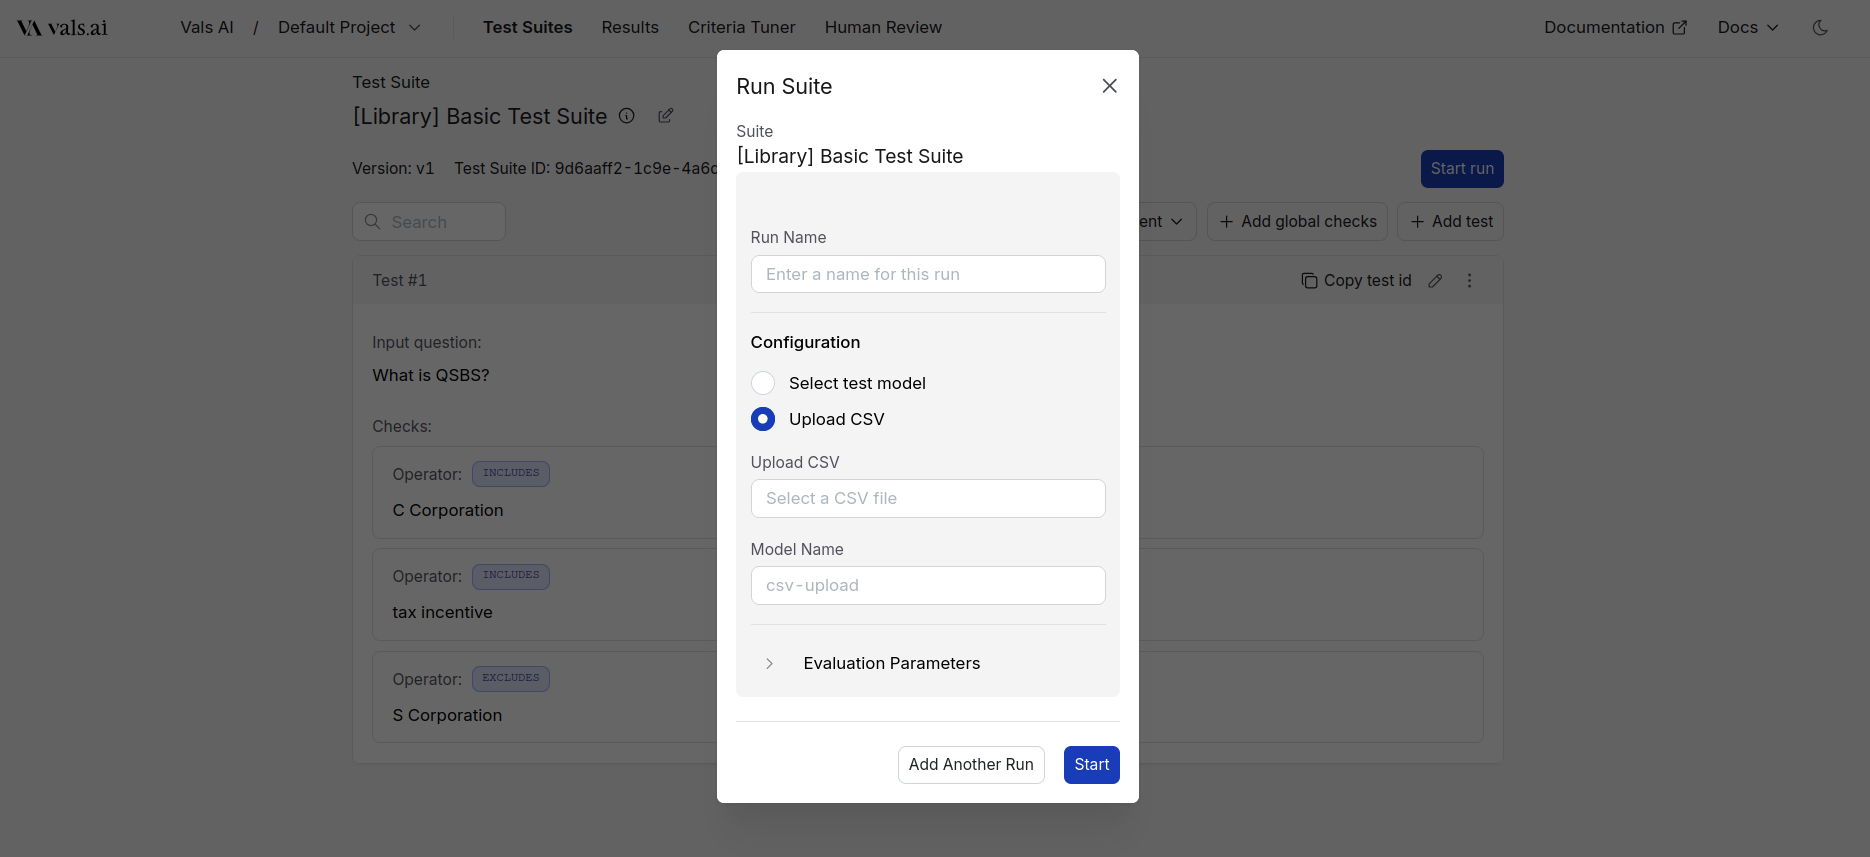
Task: Open the Criteria Tuner tab
Action: click(x=742, y=28)
